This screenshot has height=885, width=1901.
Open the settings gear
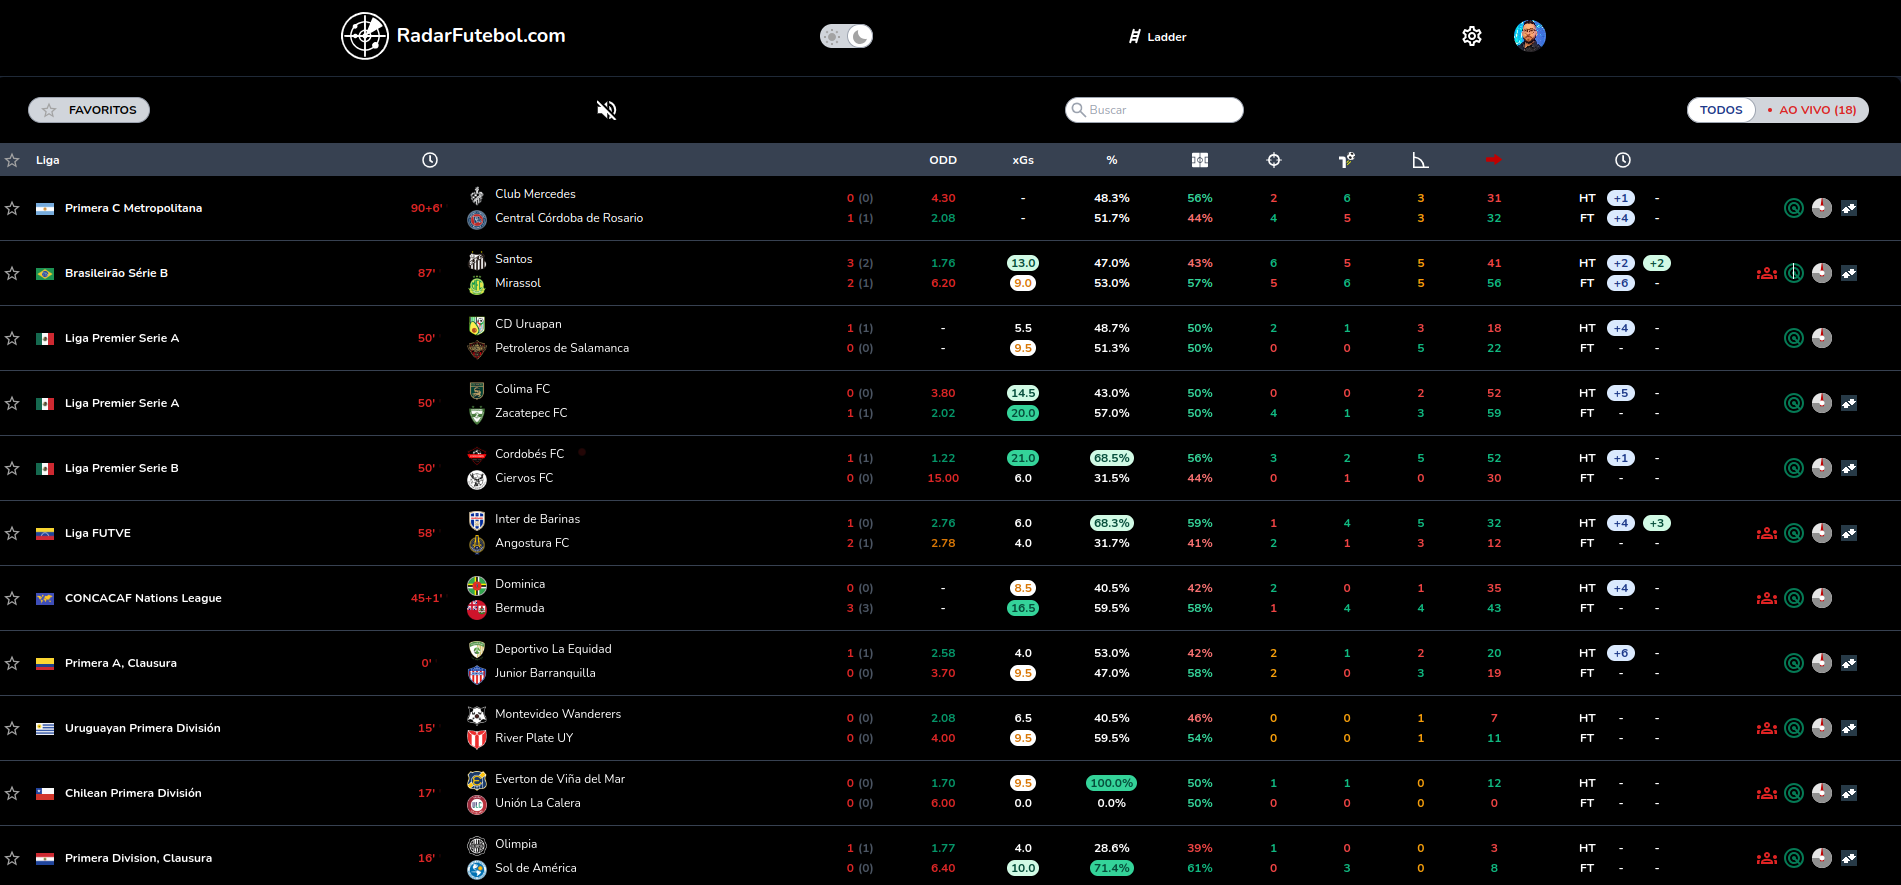[1472, 36]
